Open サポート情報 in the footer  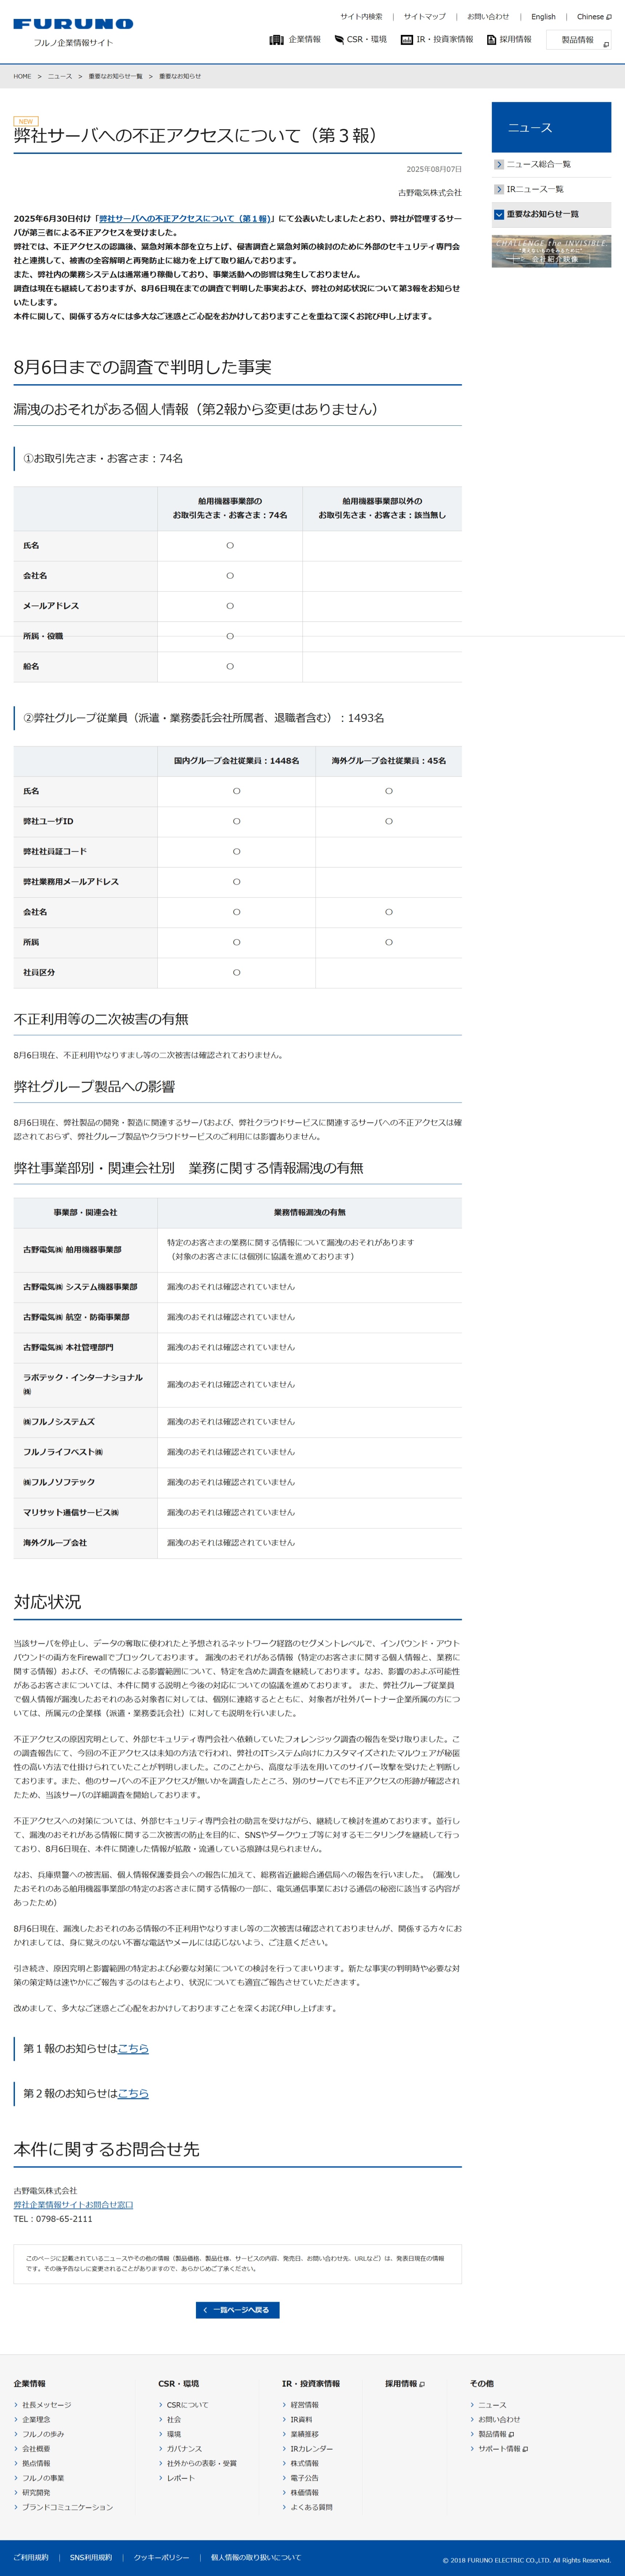click(503, 2449)
